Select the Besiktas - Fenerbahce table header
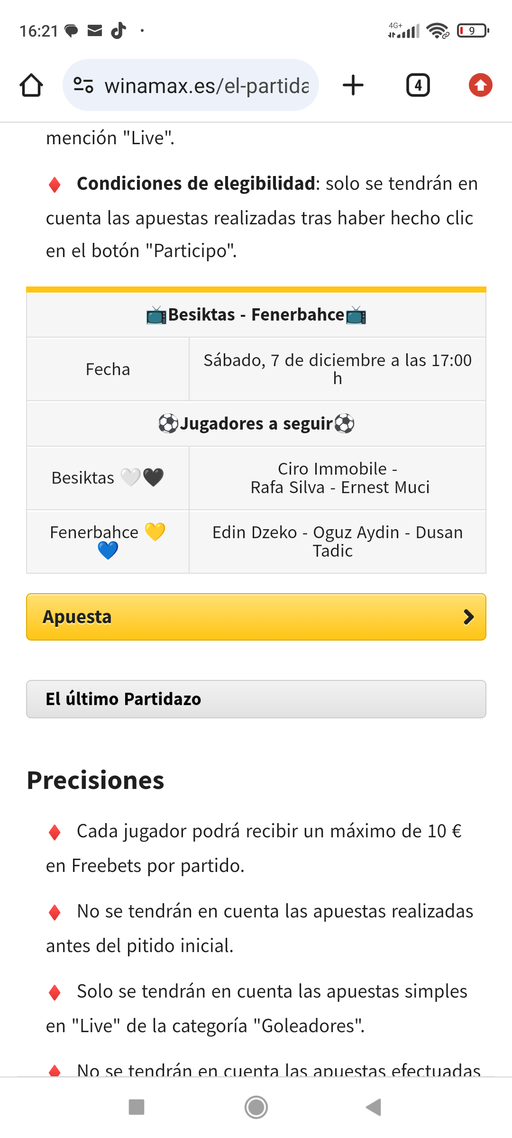This screenshot has height=1138, width=512. [x=256, y=315]
